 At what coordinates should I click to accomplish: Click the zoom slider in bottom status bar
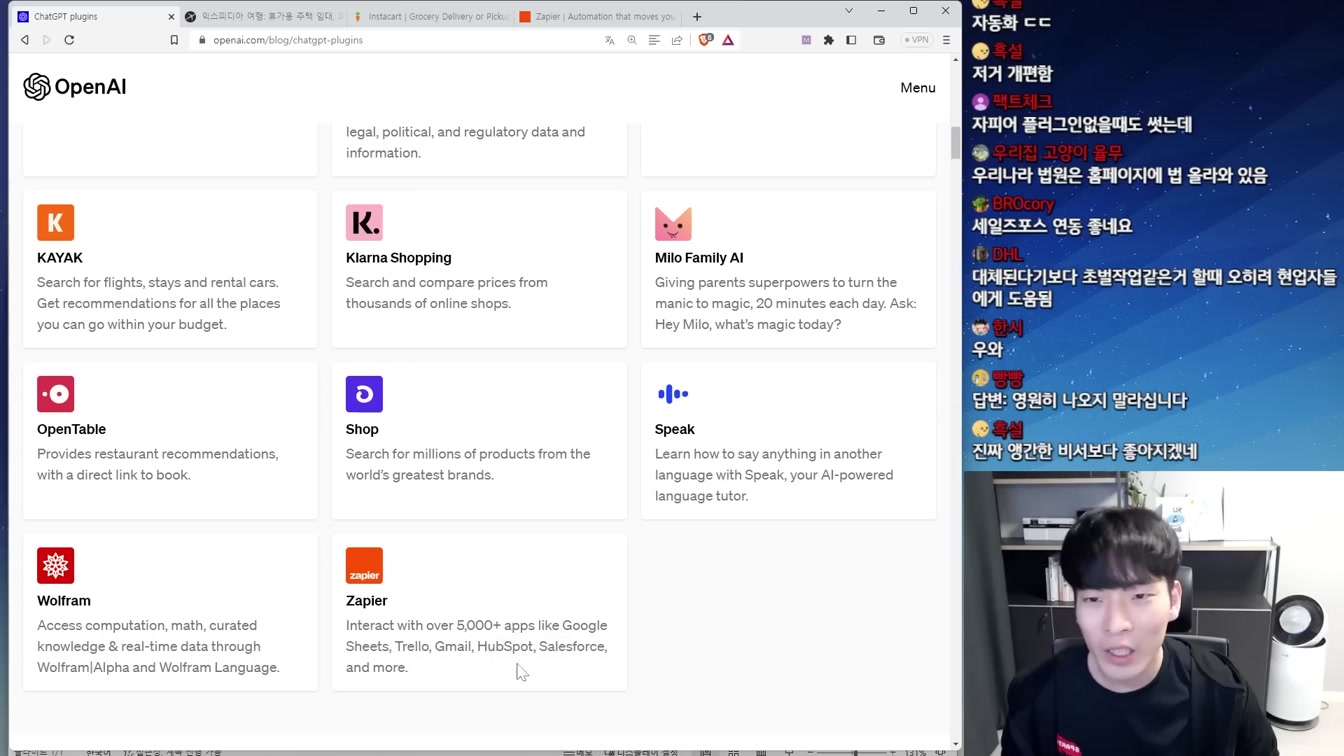point(852,752)
